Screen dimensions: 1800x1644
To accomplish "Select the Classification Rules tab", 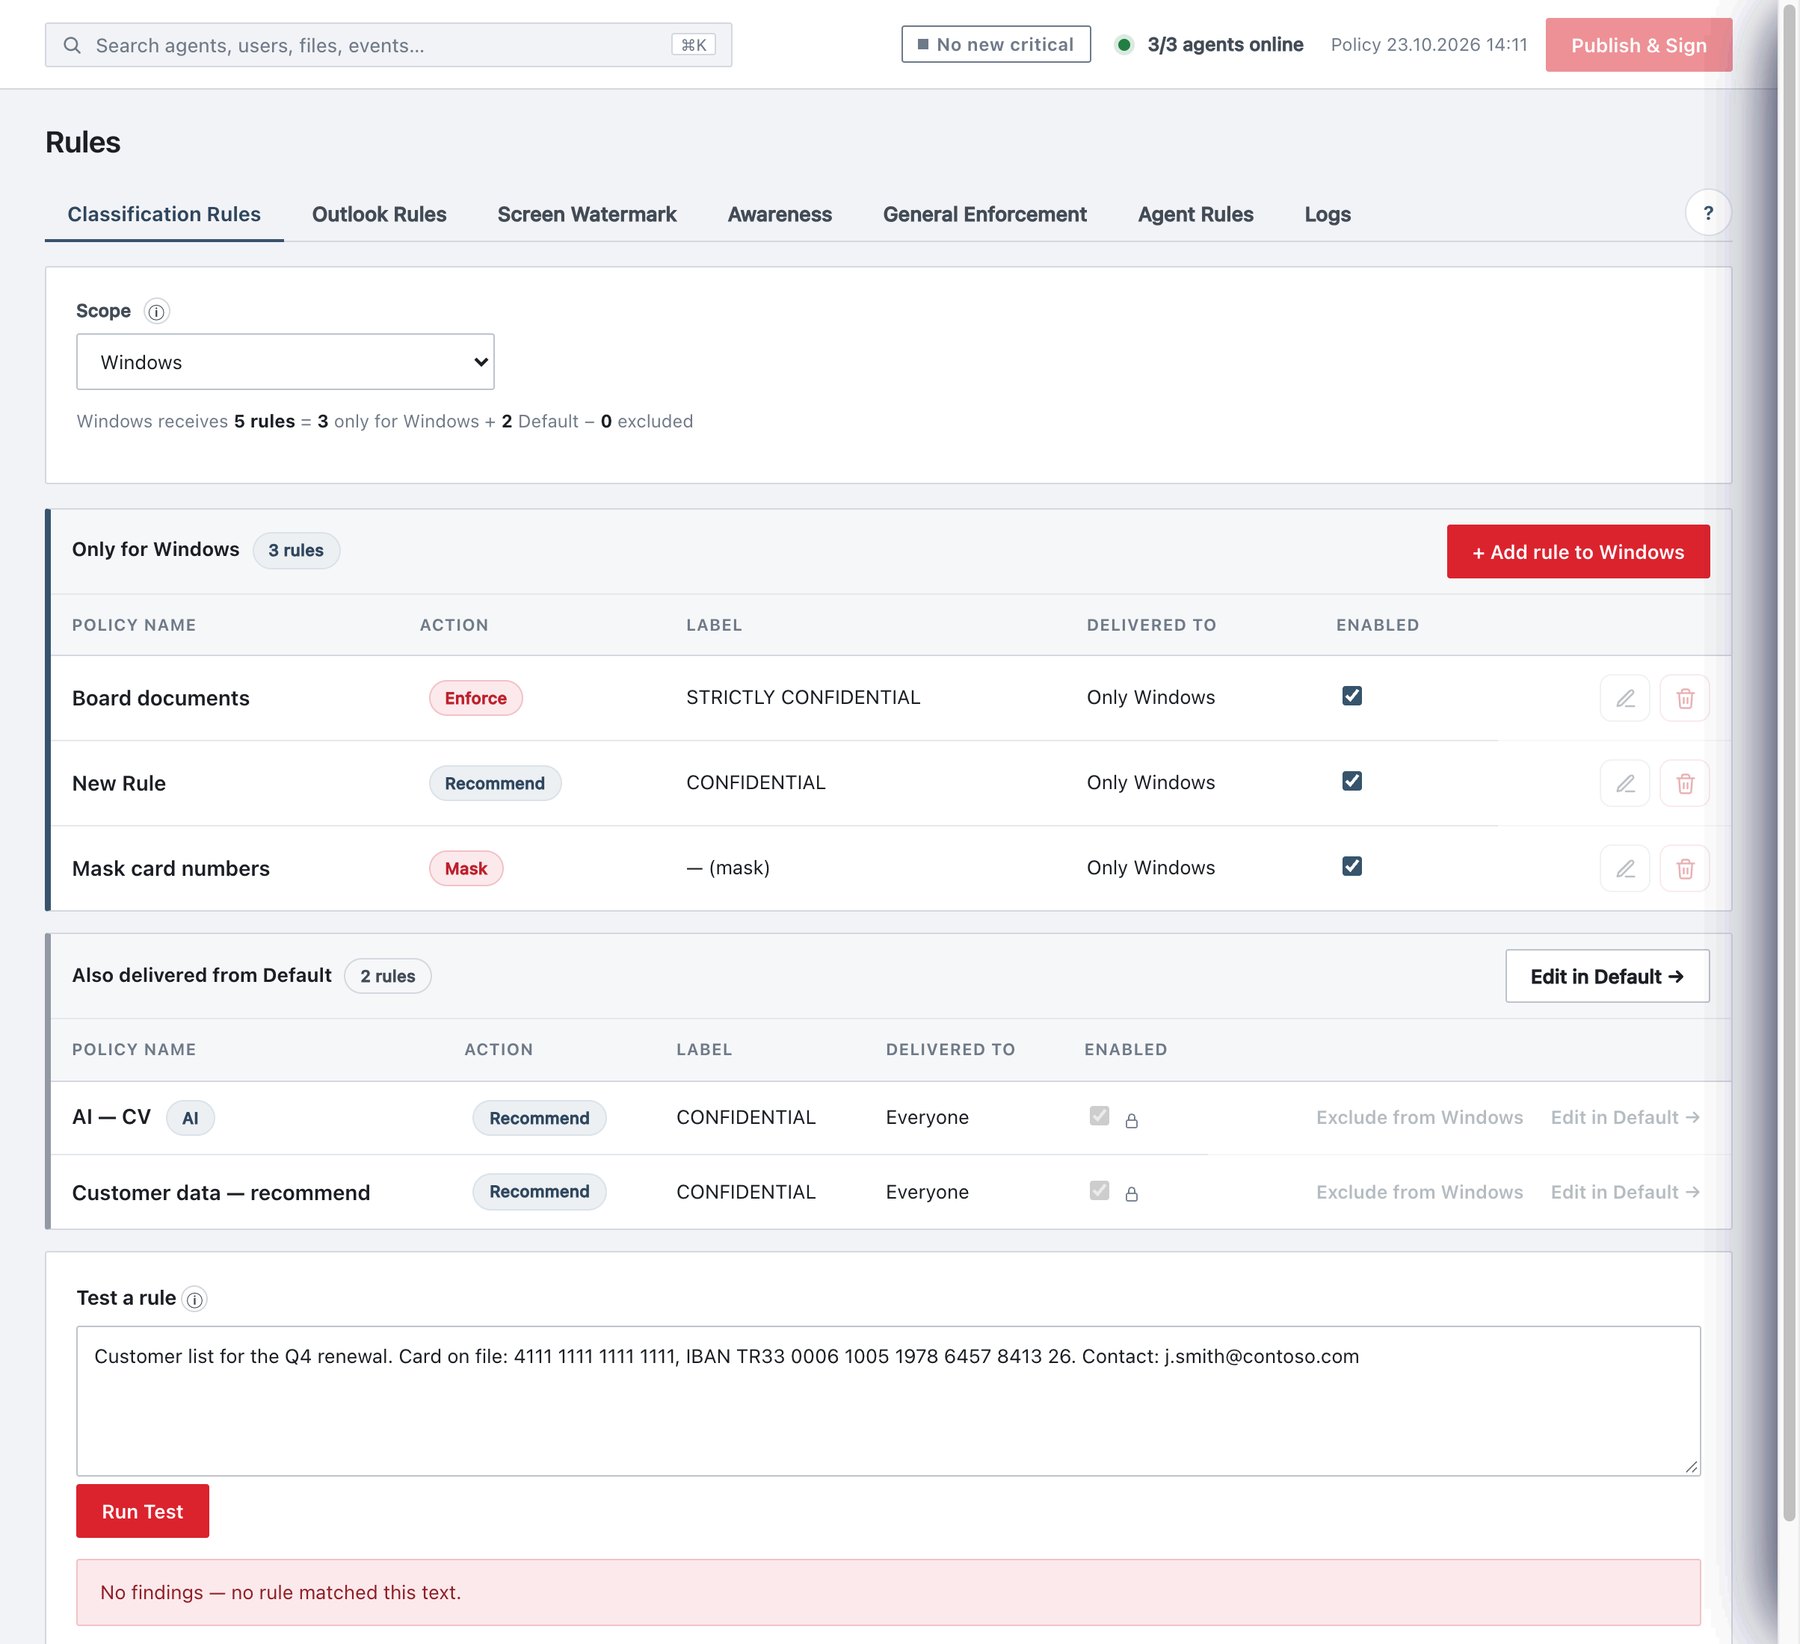I will [x=164, y=214].
